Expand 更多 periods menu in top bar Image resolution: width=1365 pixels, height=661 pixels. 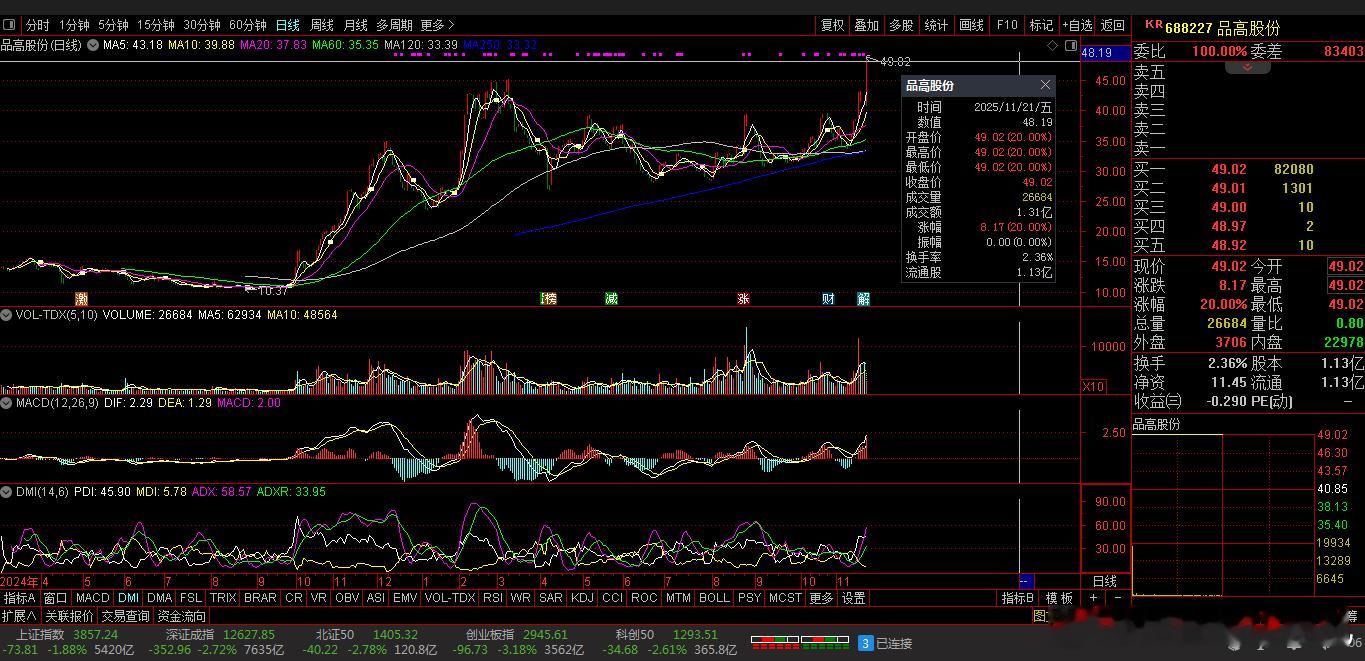[438, 25]
